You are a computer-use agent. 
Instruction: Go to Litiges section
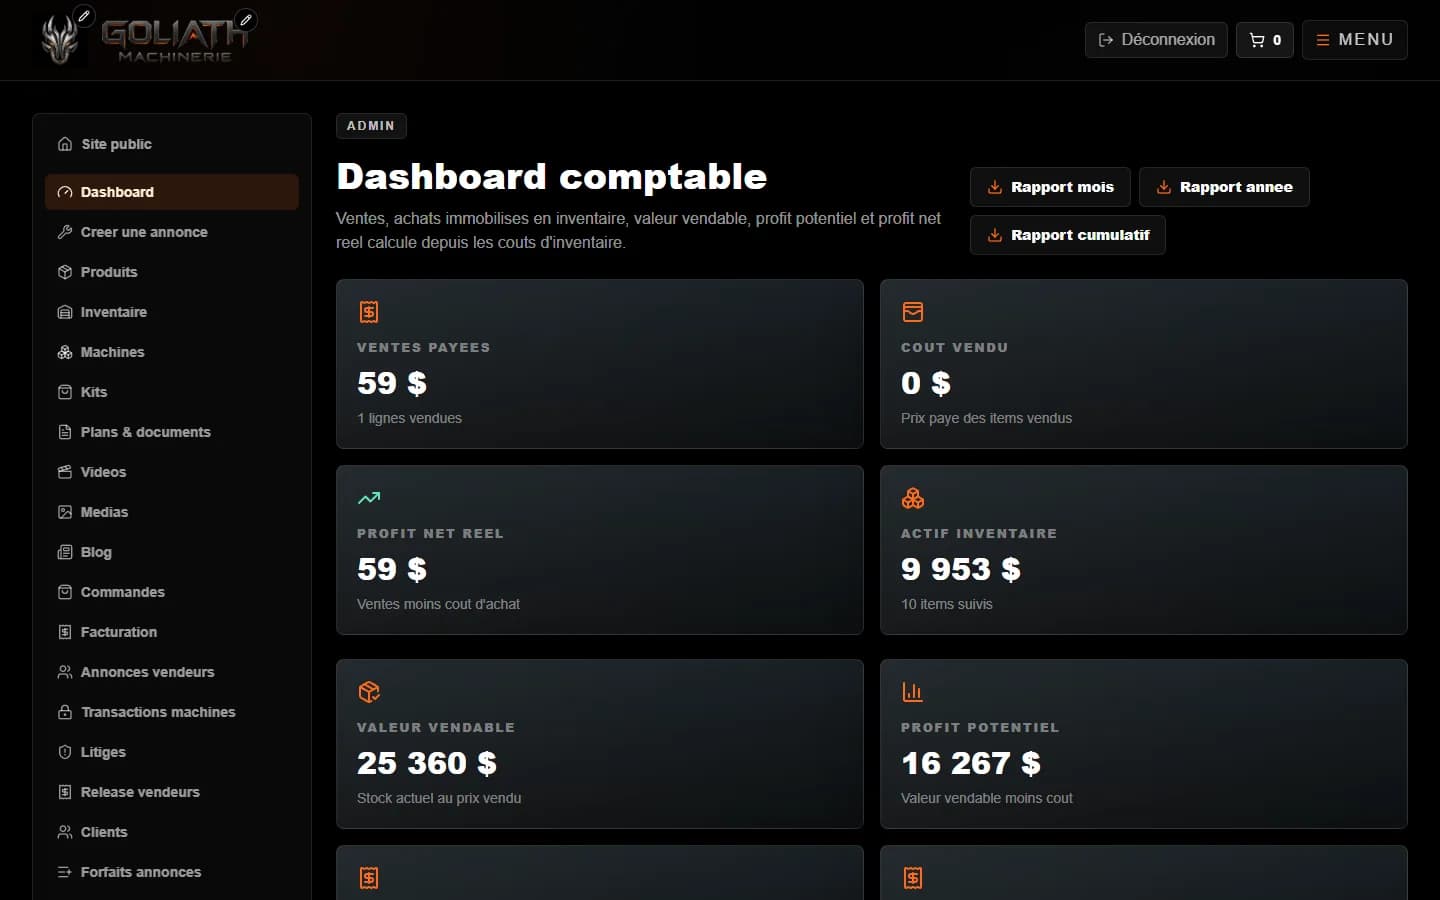tap(172, 752)
